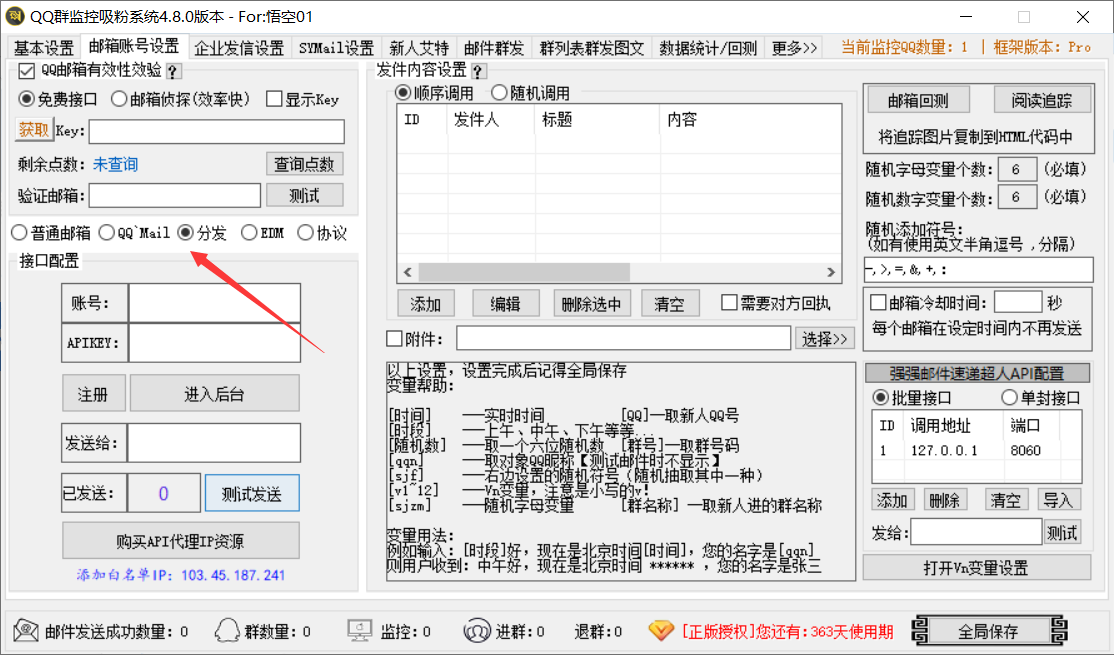Screen dimensions: 1114x655
Task: Select 单封接口 radio option
Action: click(x=1009, y=398)
